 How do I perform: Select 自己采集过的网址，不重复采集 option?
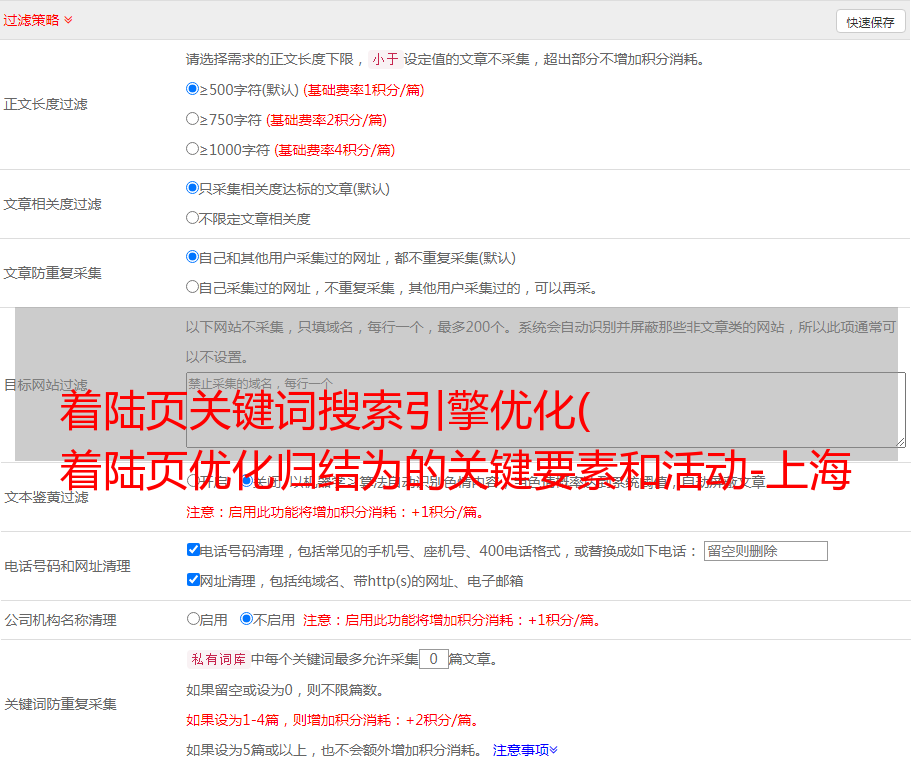pyautogui.click(x=193, y=287)
